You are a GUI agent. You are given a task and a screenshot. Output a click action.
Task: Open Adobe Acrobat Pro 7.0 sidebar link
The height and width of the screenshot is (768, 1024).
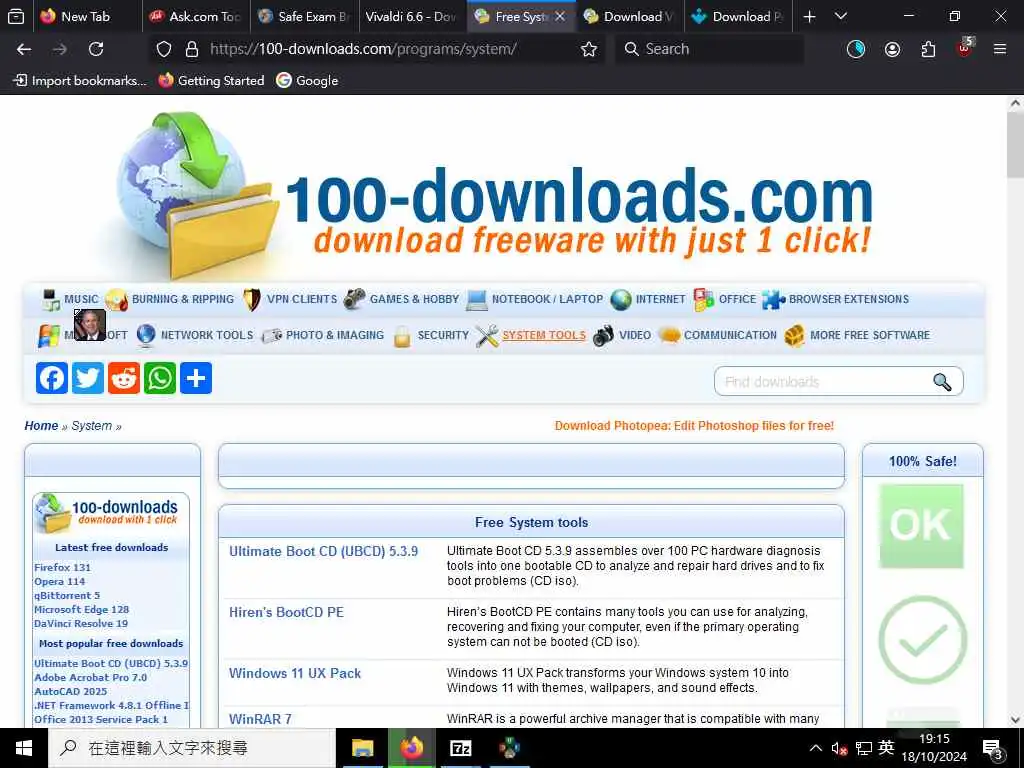click(x=90, y=677)
